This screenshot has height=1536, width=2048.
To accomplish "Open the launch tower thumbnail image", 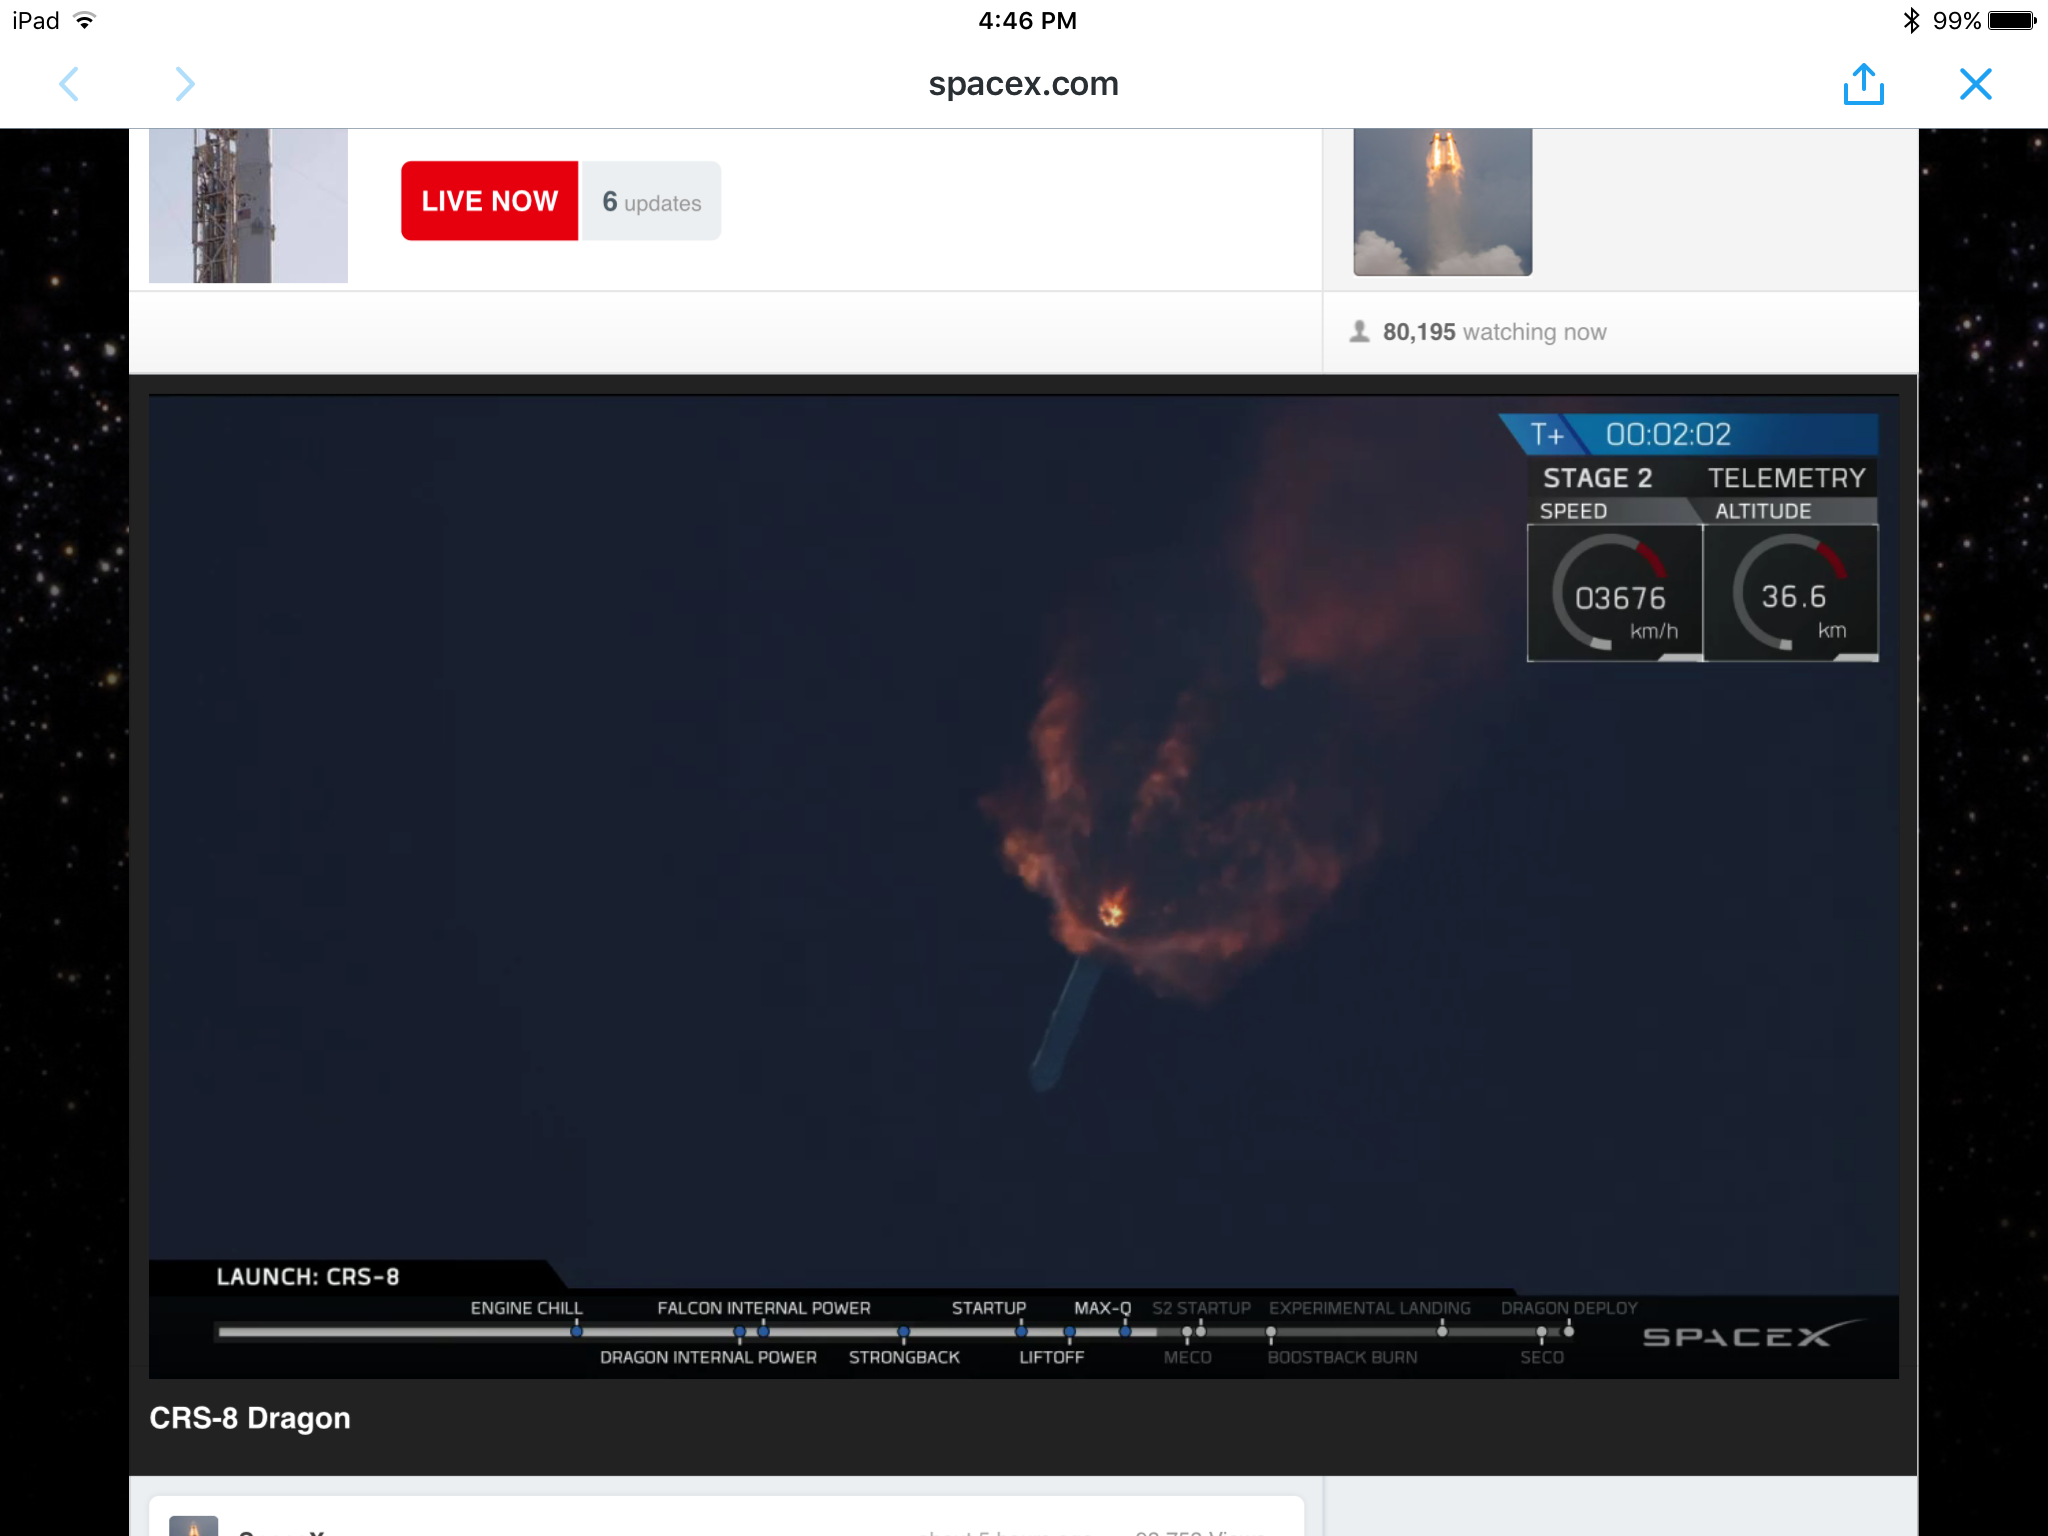I will point(248,206).
